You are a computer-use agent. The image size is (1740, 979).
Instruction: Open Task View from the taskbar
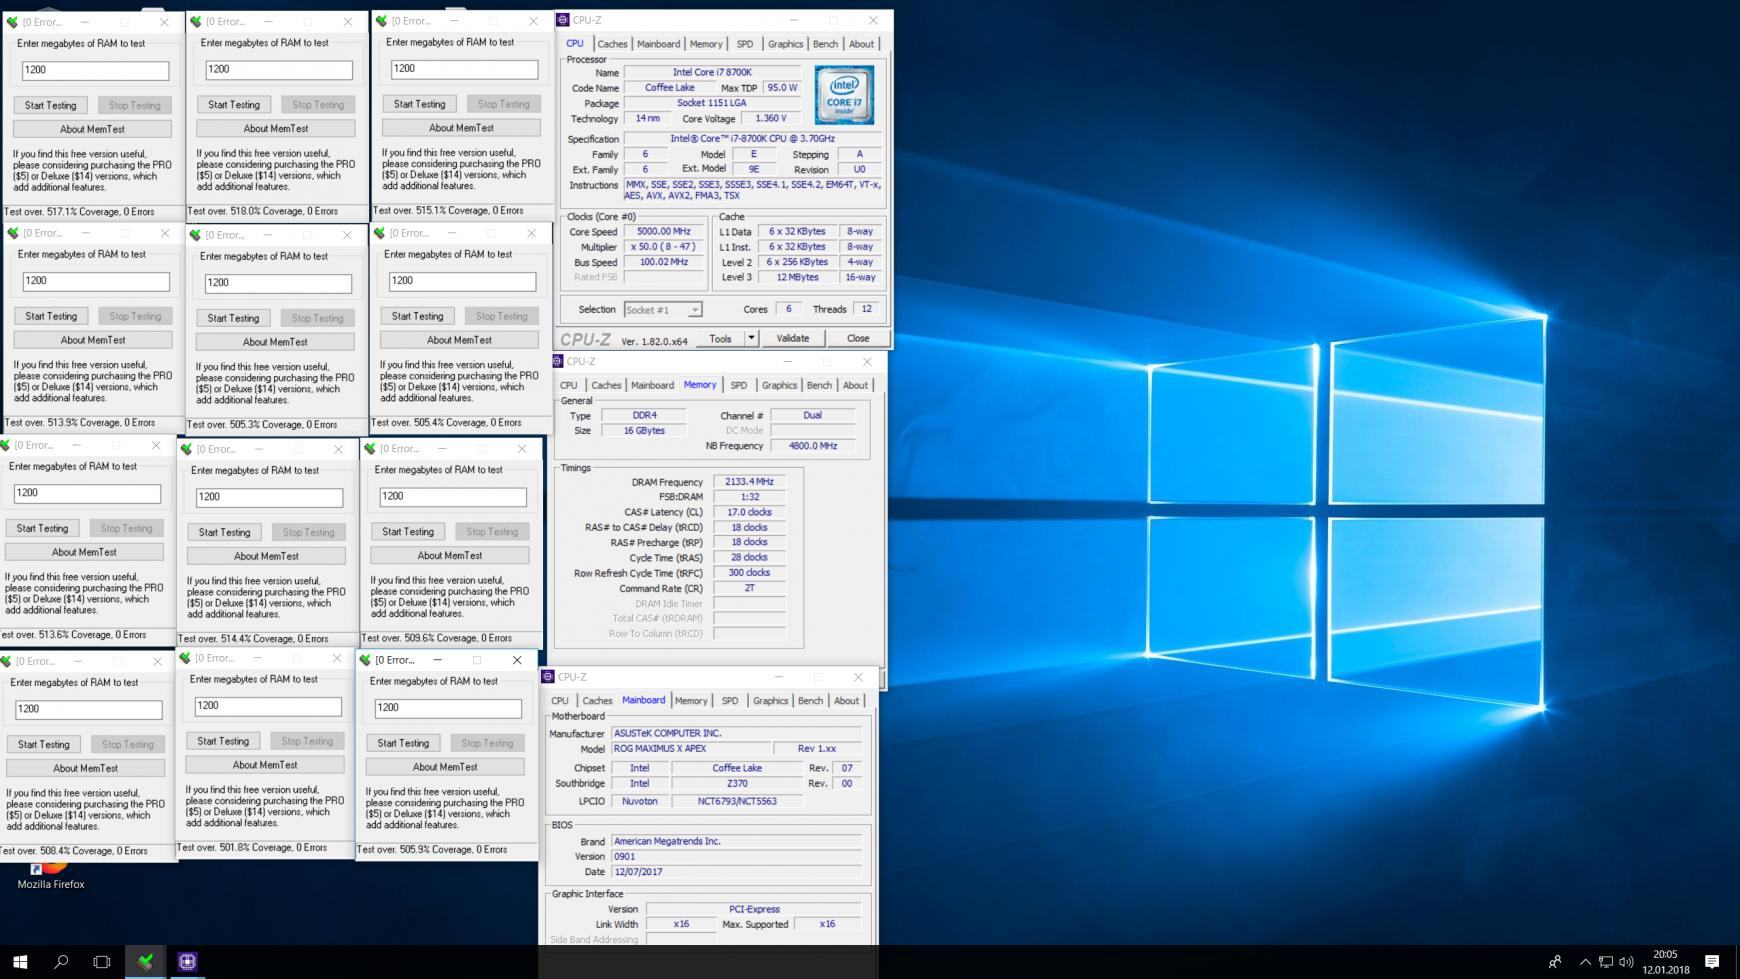point(102,961)
